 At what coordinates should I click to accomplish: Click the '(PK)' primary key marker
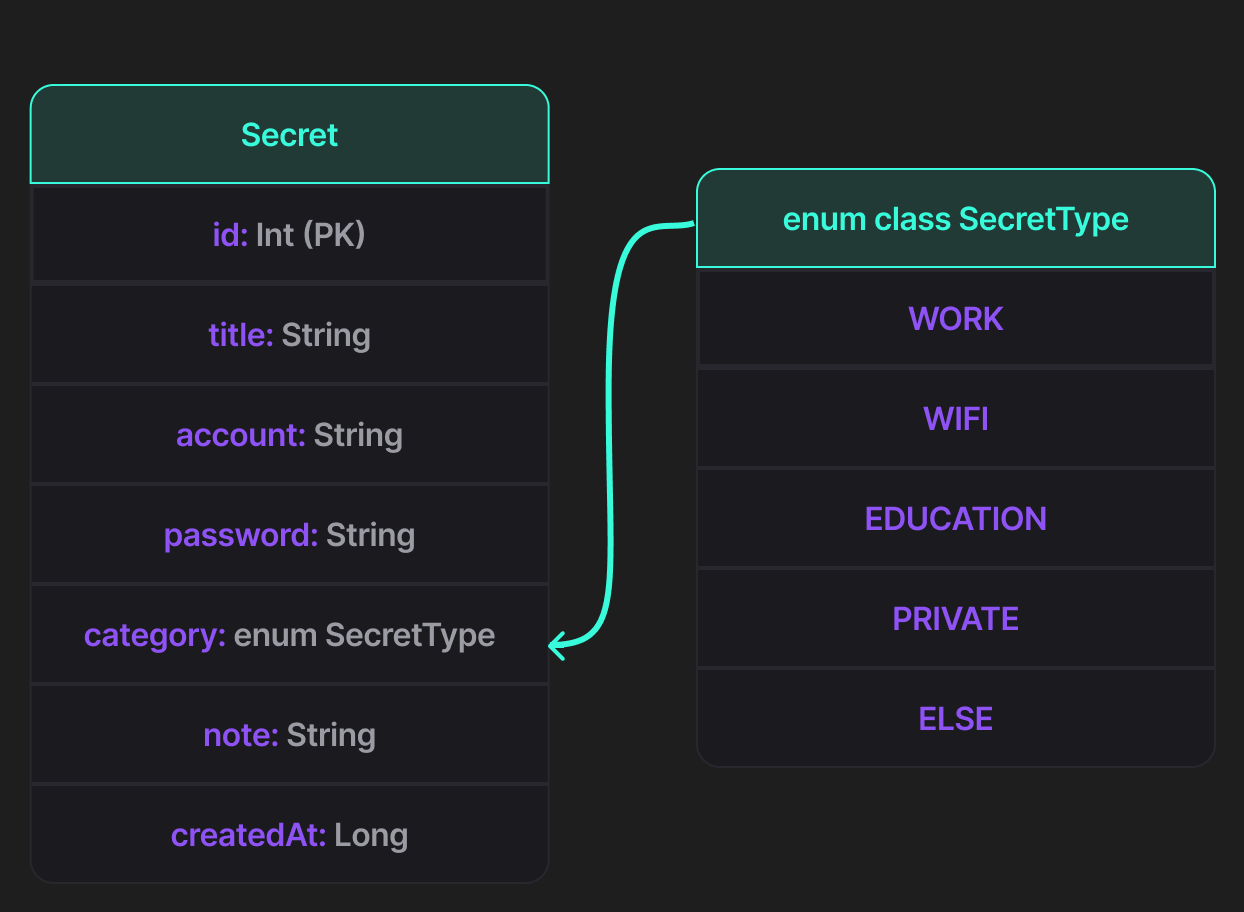334,235
